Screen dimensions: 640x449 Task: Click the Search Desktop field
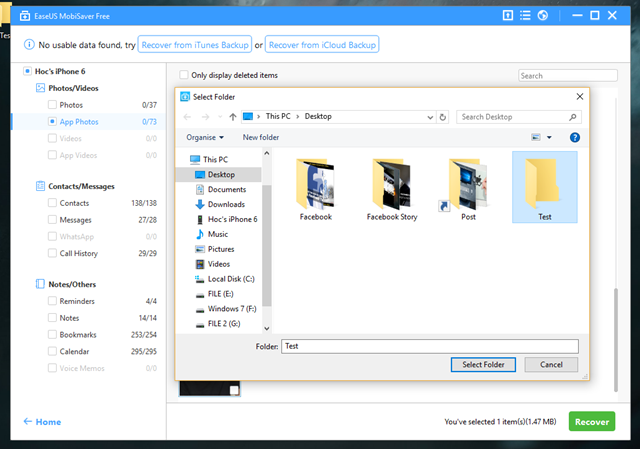point(519,117)
